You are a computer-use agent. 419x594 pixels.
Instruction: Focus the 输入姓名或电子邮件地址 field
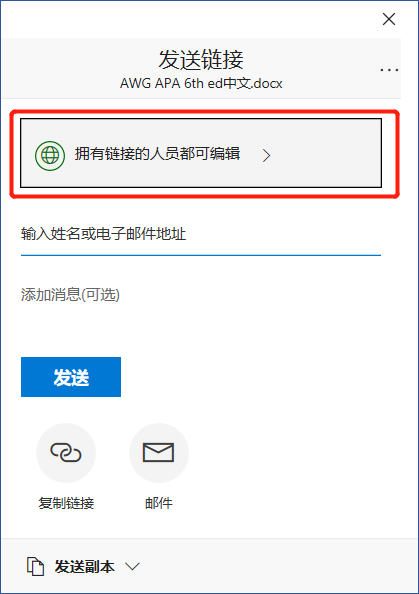click(201, 234)
